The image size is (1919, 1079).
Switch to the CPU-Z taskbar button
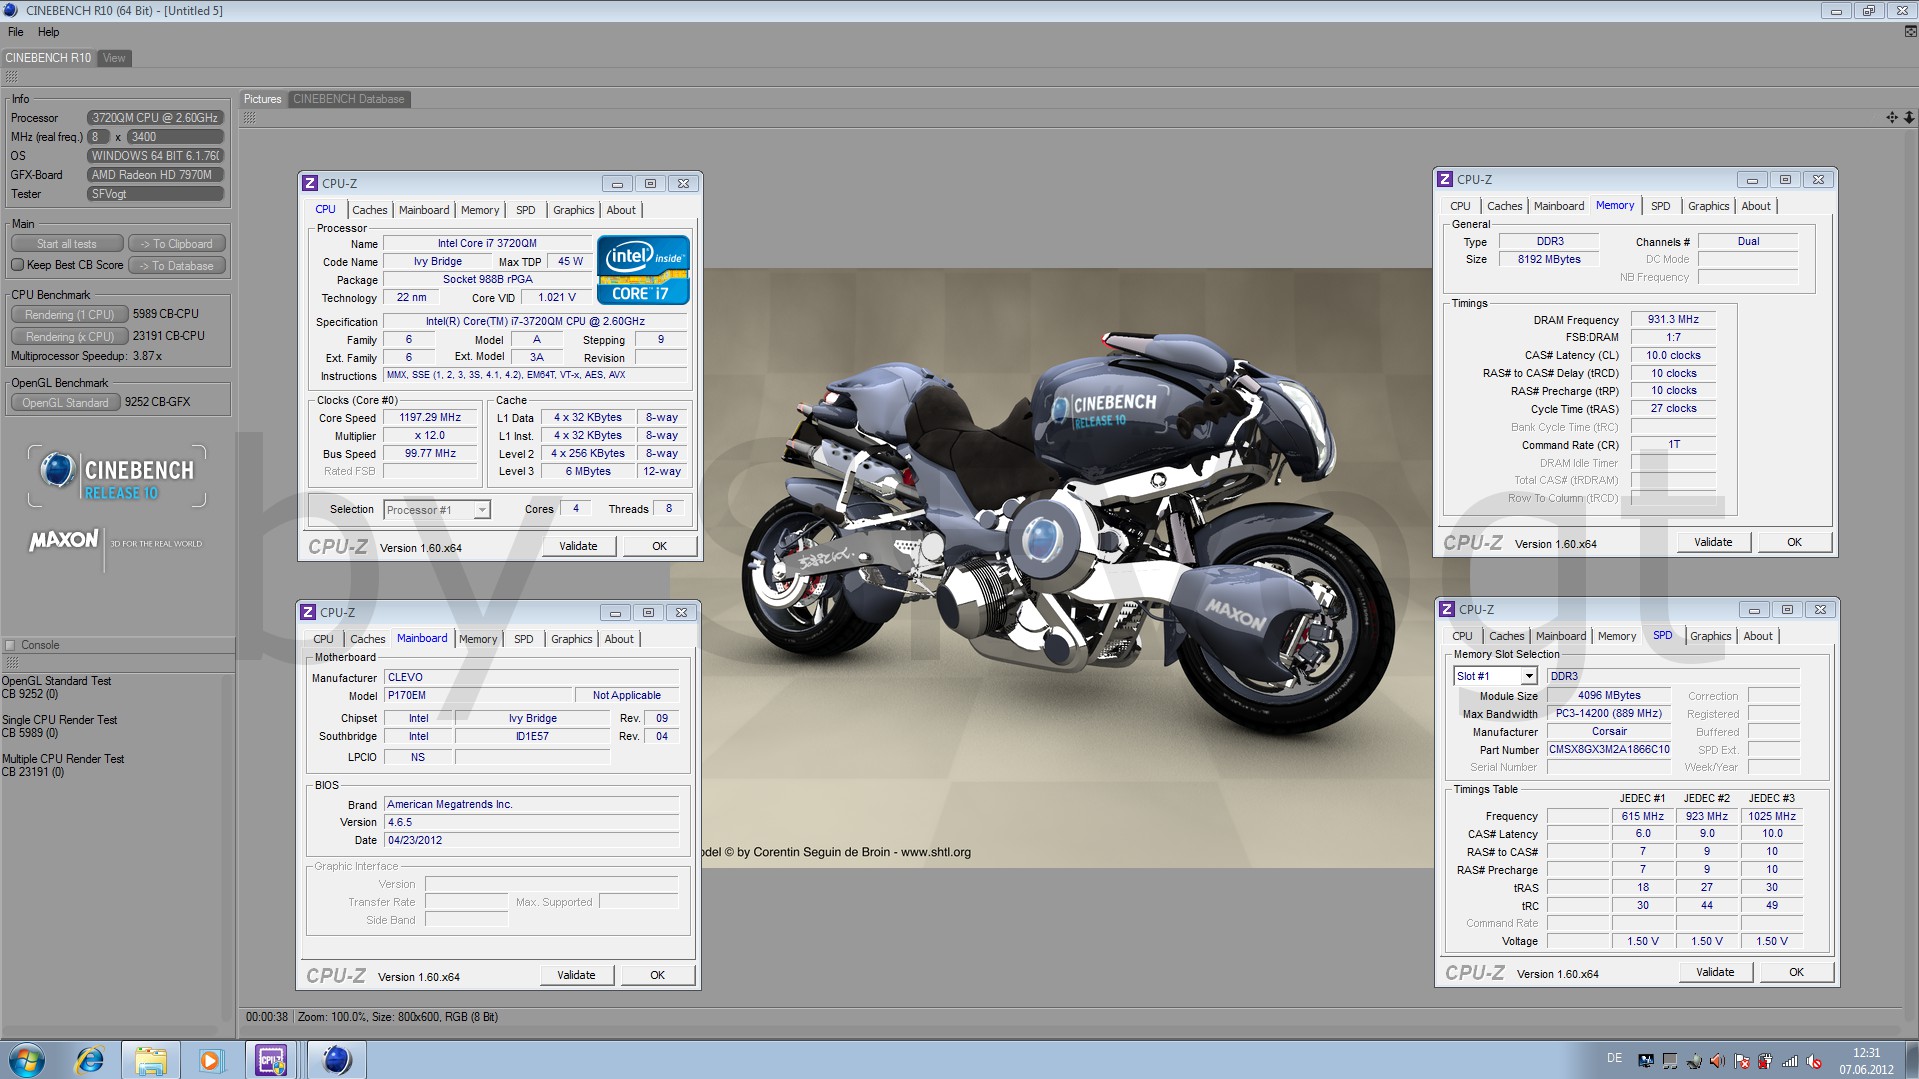click(271, 1060)
